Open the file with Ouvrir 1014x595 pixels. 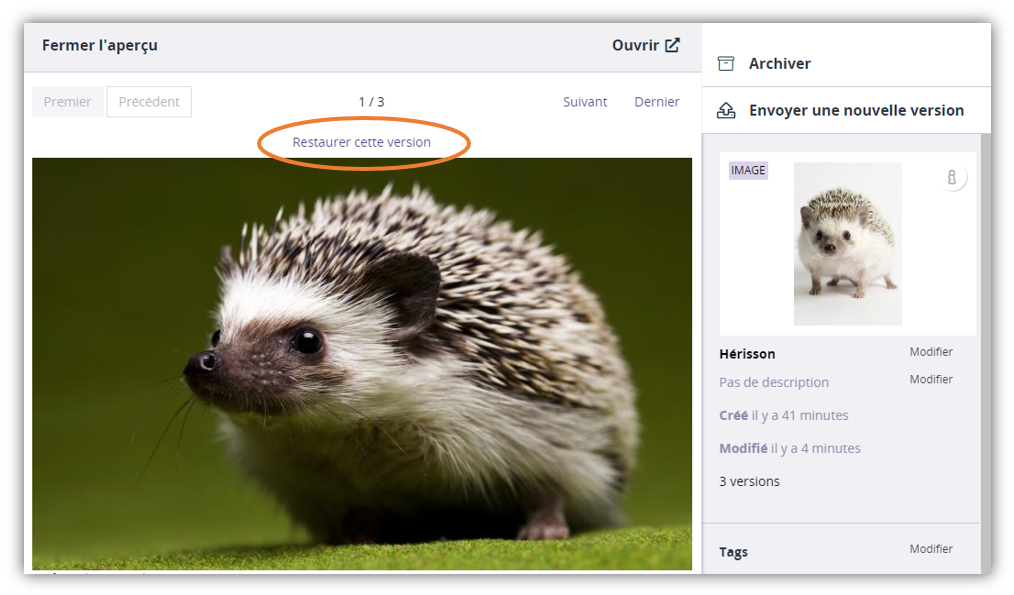click(636, 45)
